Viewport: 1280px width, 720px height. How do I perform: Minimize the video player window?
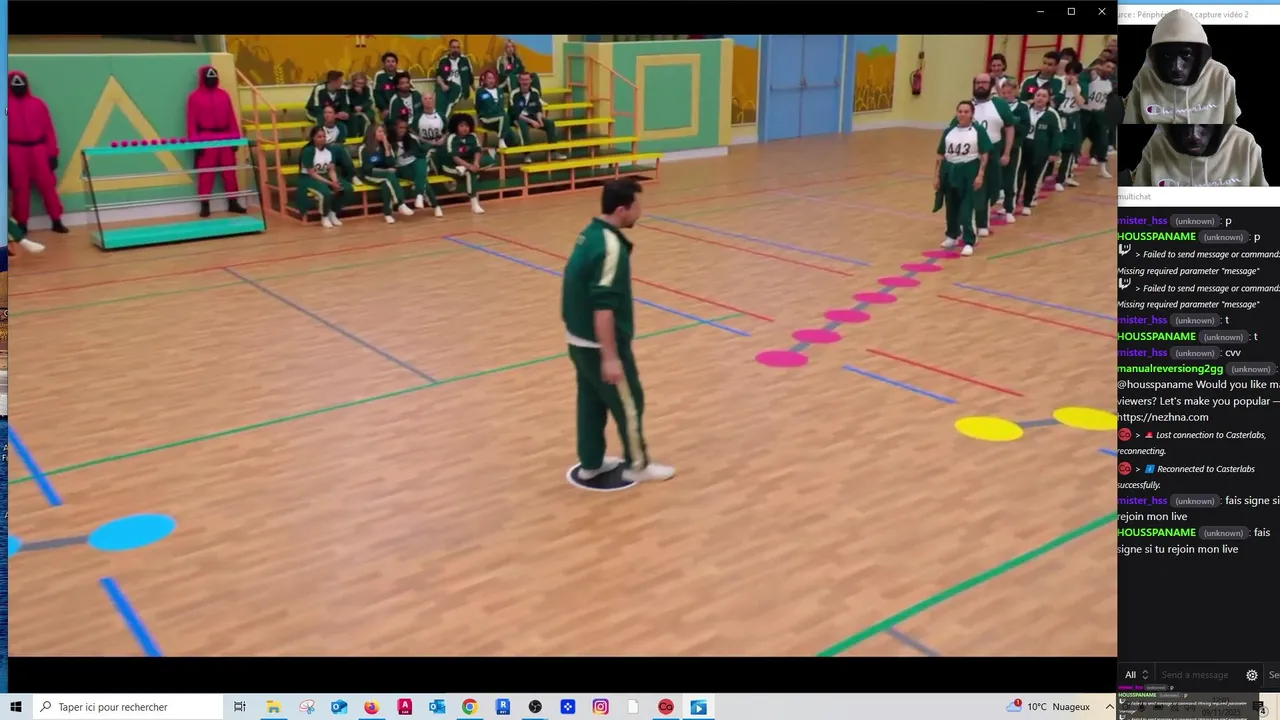[1040, 12]
